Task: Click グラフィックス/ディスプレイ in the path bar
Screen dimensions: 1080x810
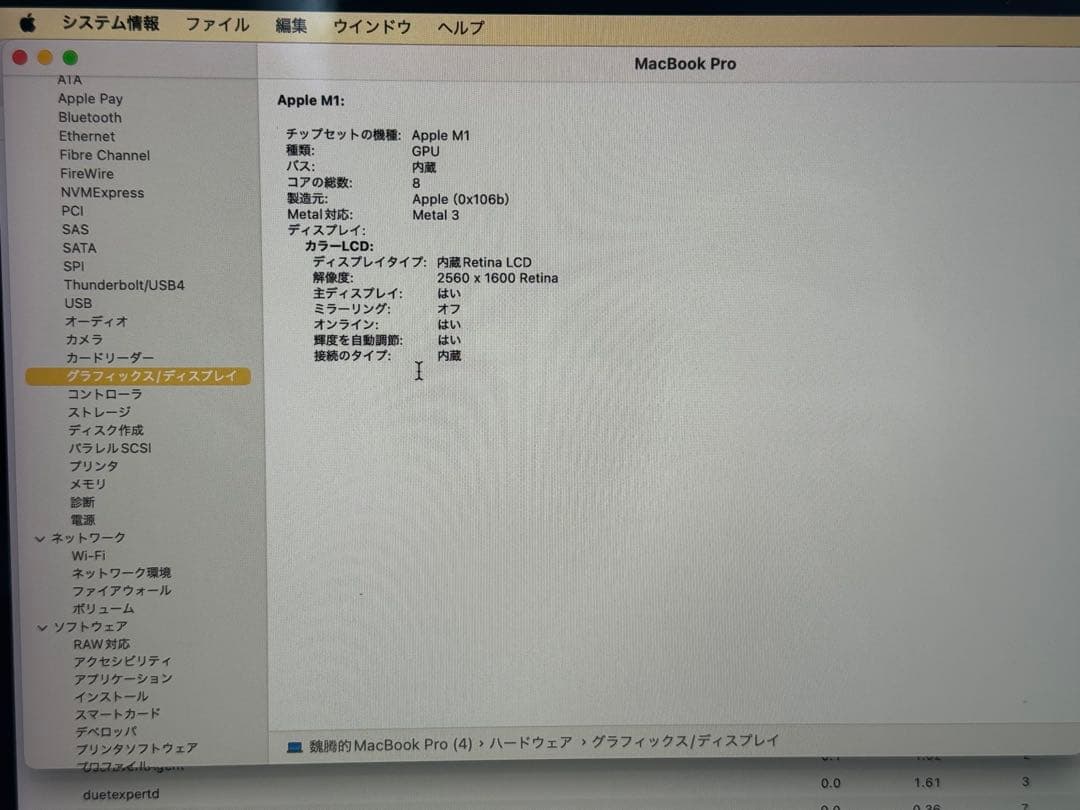Action: [x=685, y=740]
